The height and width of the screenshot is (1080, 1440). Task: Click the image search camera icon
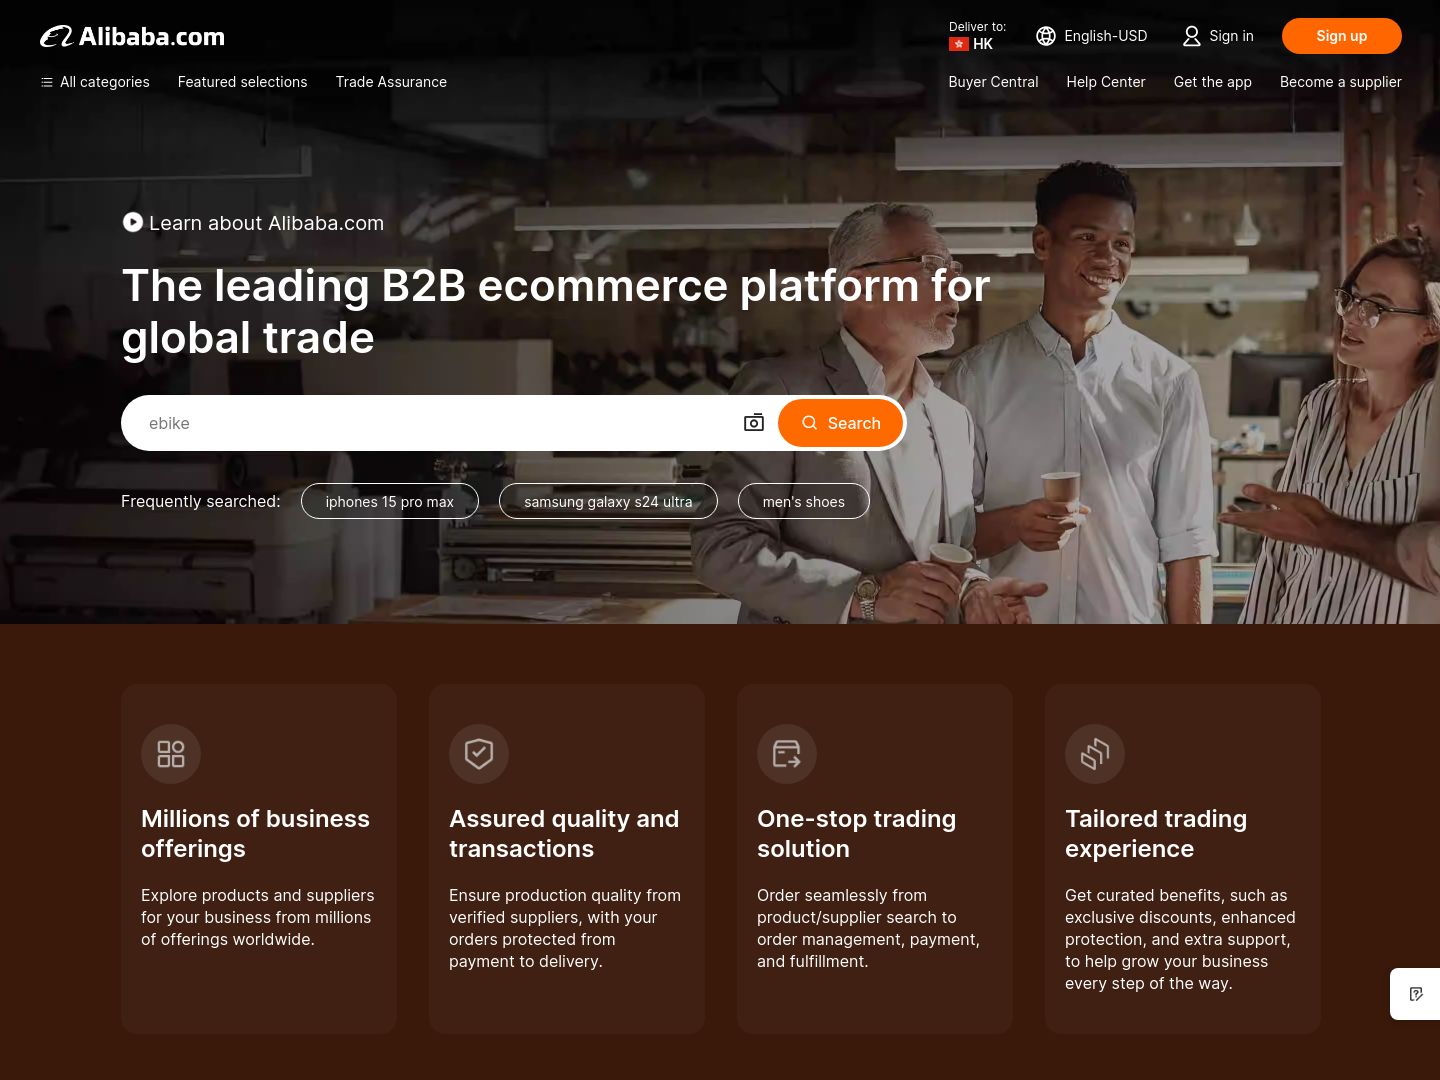coord(754,423)
